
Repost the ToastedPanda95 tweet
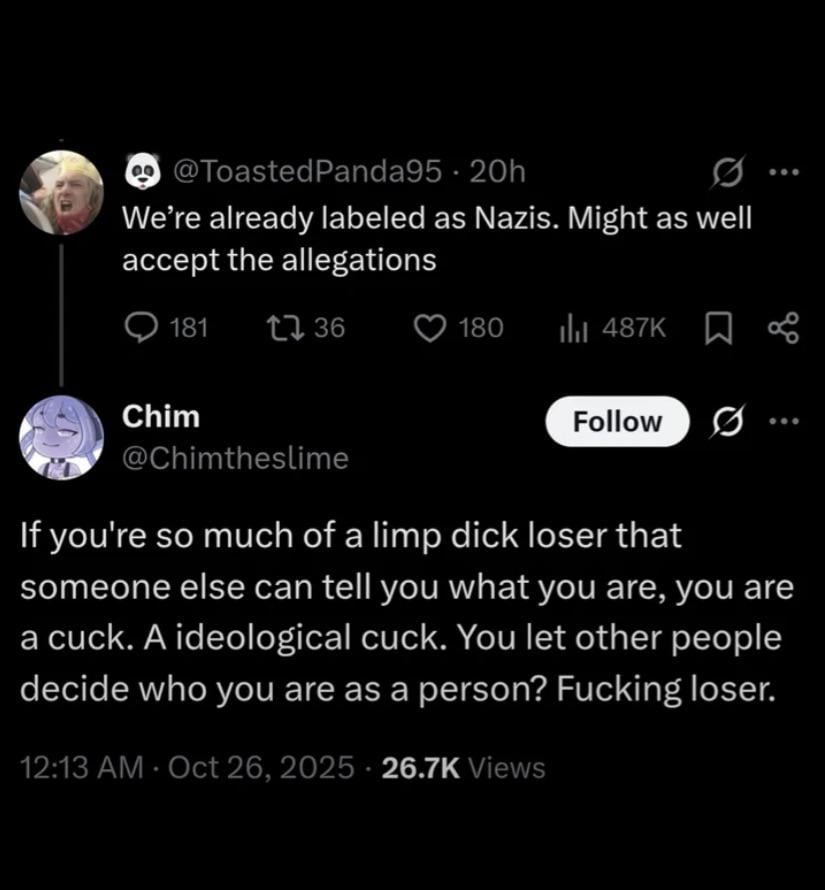point(284,327)
